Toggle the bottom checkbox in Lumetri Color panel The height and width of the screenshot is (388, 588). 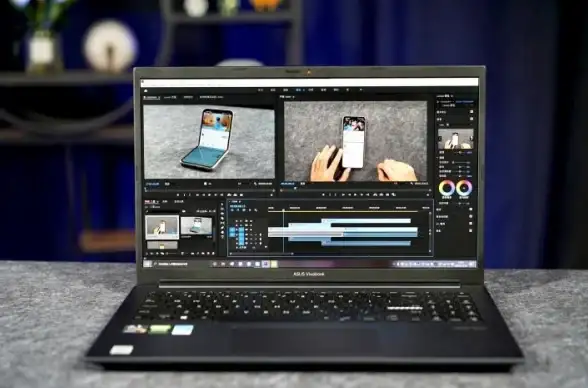click(471, 231)
